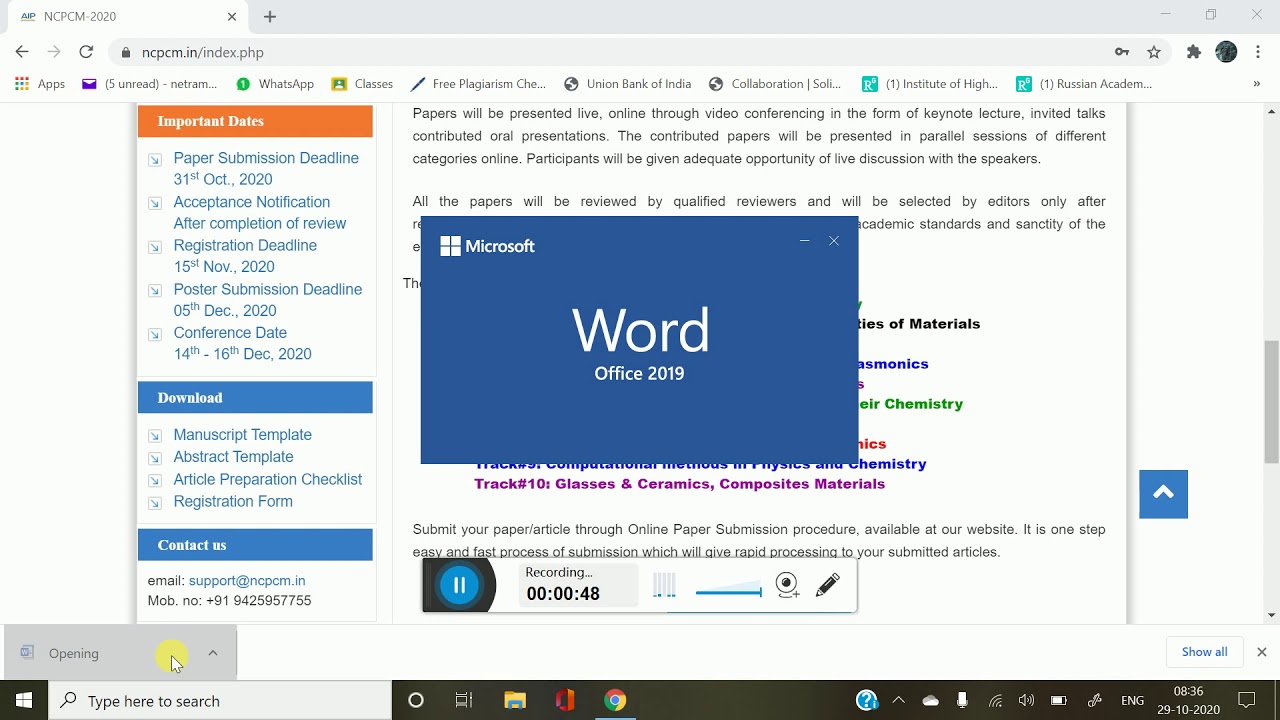Select the recorder pencil annotation tool

(x=828, y=585)
